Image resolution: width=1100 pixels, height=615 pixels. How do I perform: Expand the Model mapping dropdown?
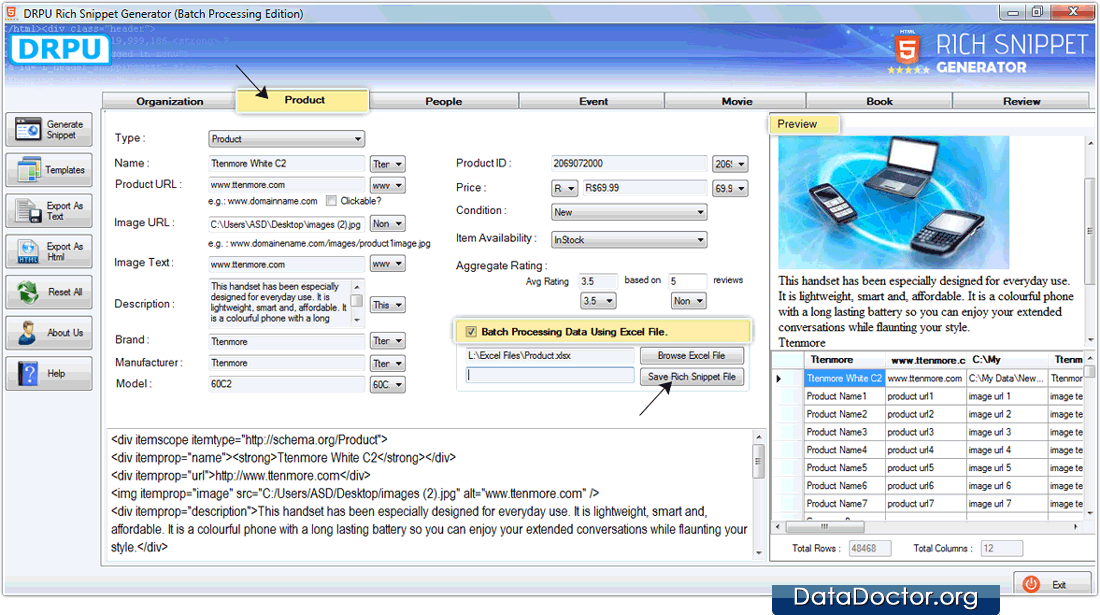coord(387,384)
